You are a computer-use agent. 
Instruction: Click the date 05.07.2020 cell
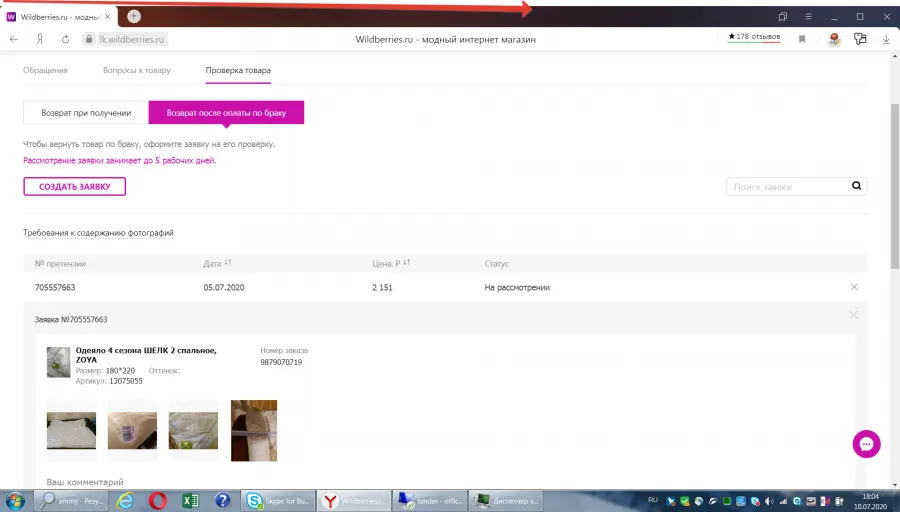(x=224, y=287)
